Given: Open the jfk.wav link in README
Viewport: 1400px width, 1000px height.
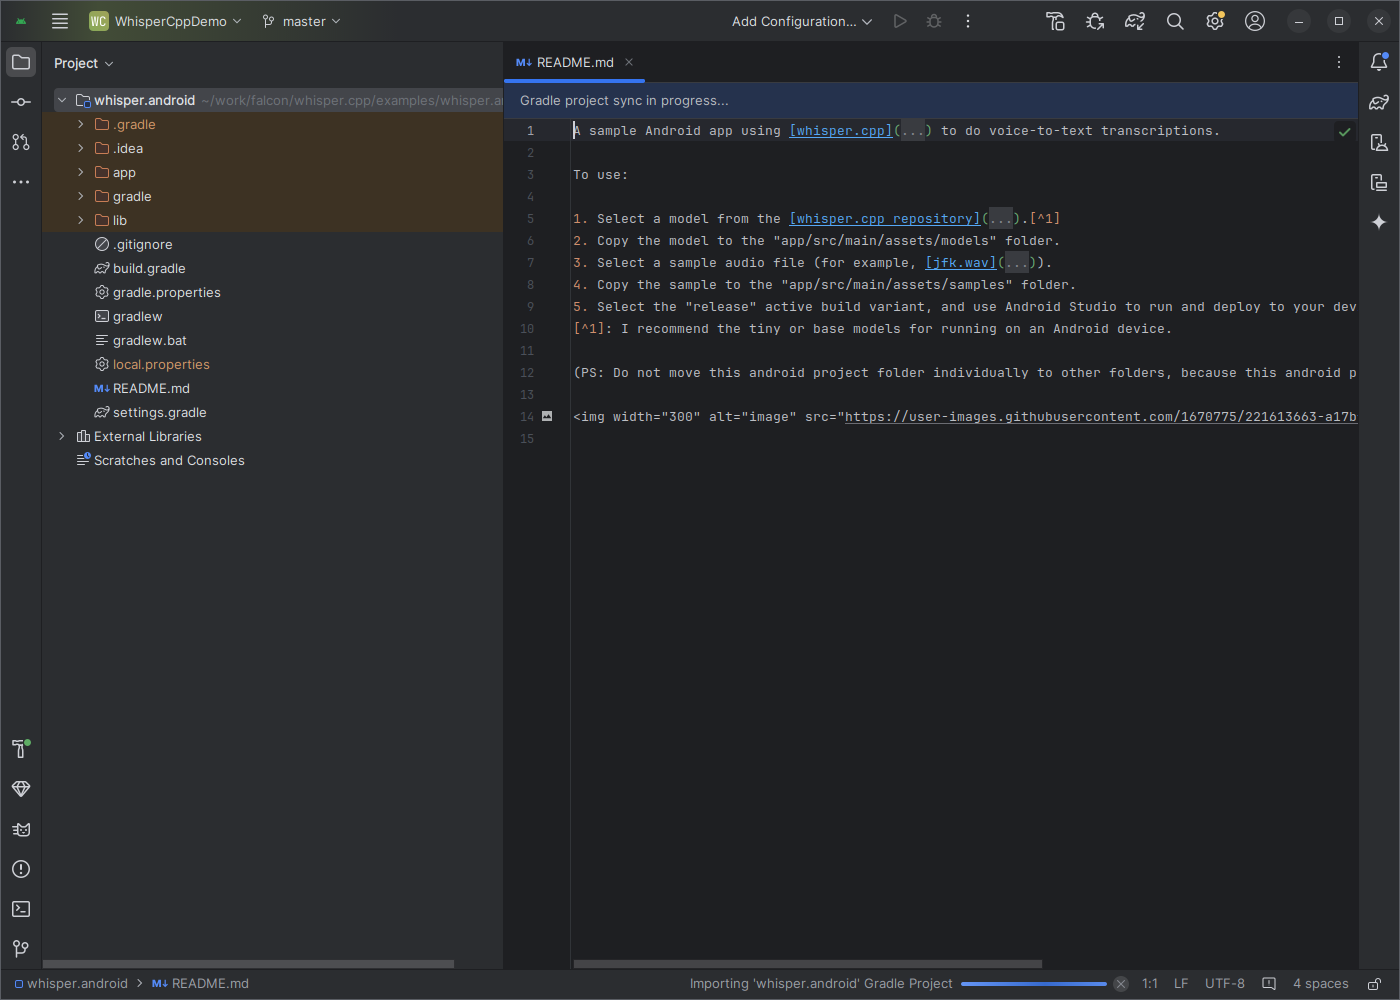Looking at the screenshot, I should [x=960, y=262].
